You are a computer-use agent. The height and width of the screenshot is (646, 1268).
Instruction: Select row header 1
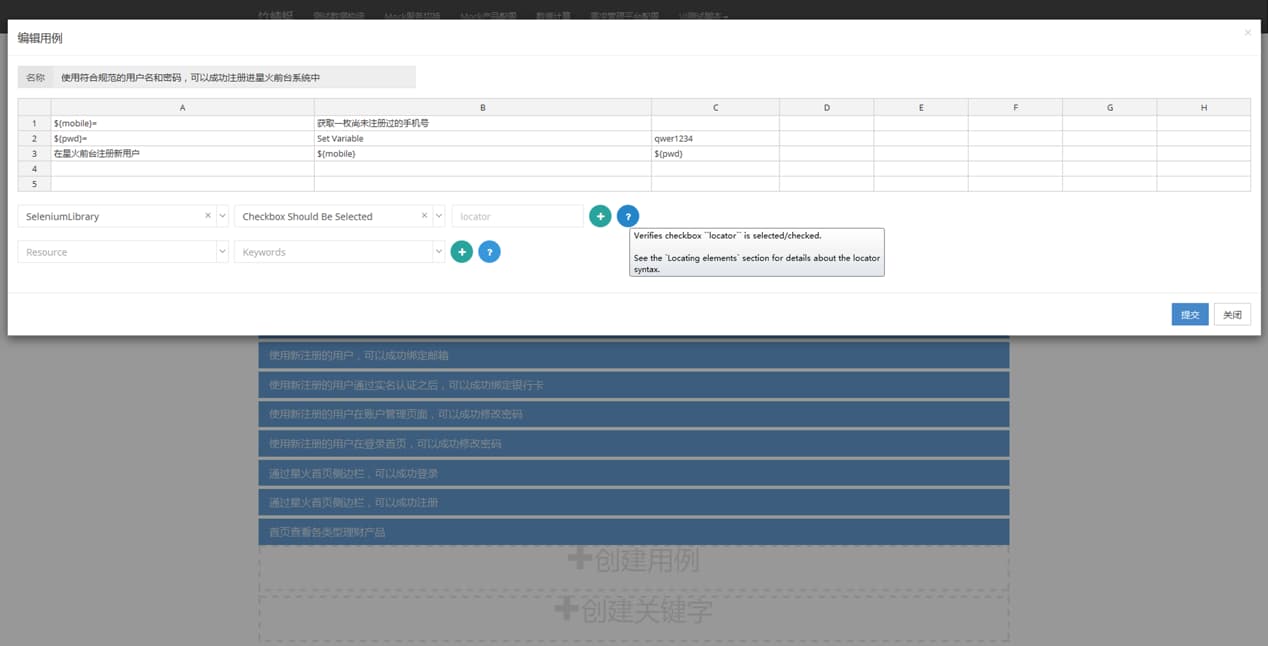pos(34,123)
